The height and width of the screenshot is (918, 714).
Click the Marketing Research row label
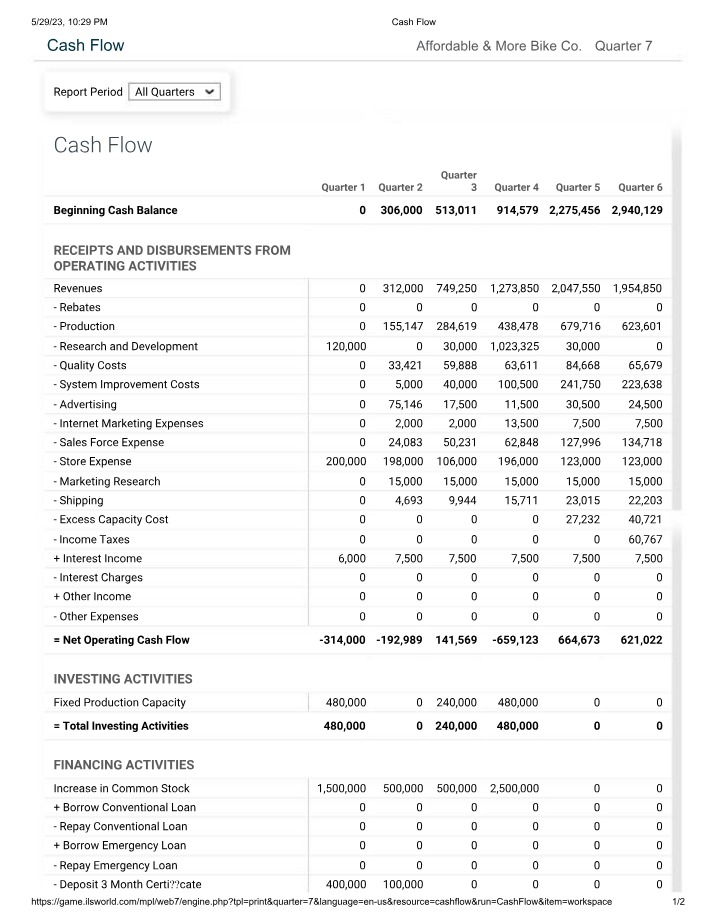point(107,481)
